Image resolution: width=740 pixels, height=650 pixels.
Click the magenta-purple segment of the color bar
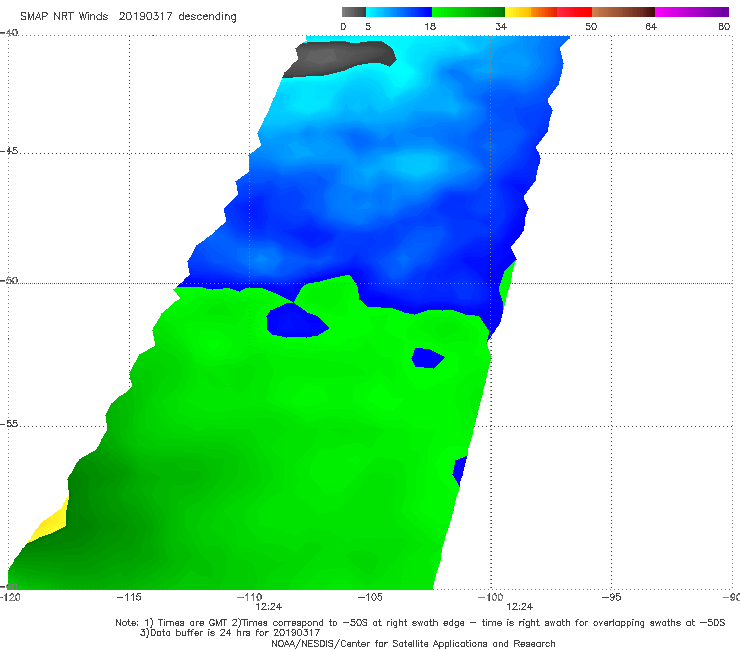click(x=692, y=12)
